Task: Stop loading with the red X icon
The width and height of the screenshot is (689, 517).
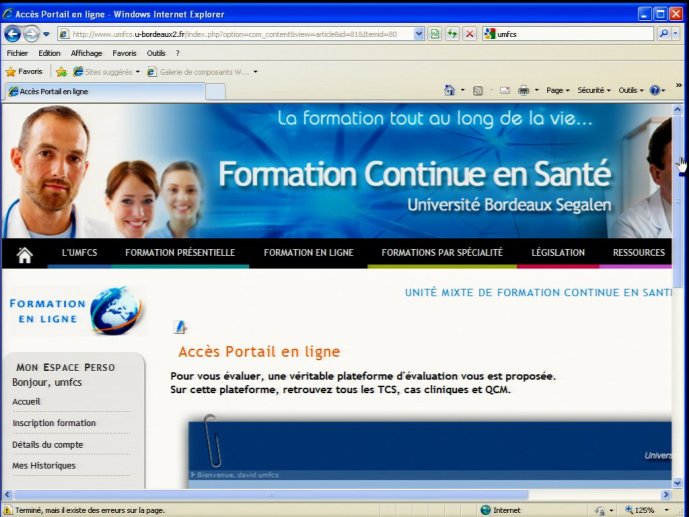Action: pyautogui.click(x=470, y=34)
